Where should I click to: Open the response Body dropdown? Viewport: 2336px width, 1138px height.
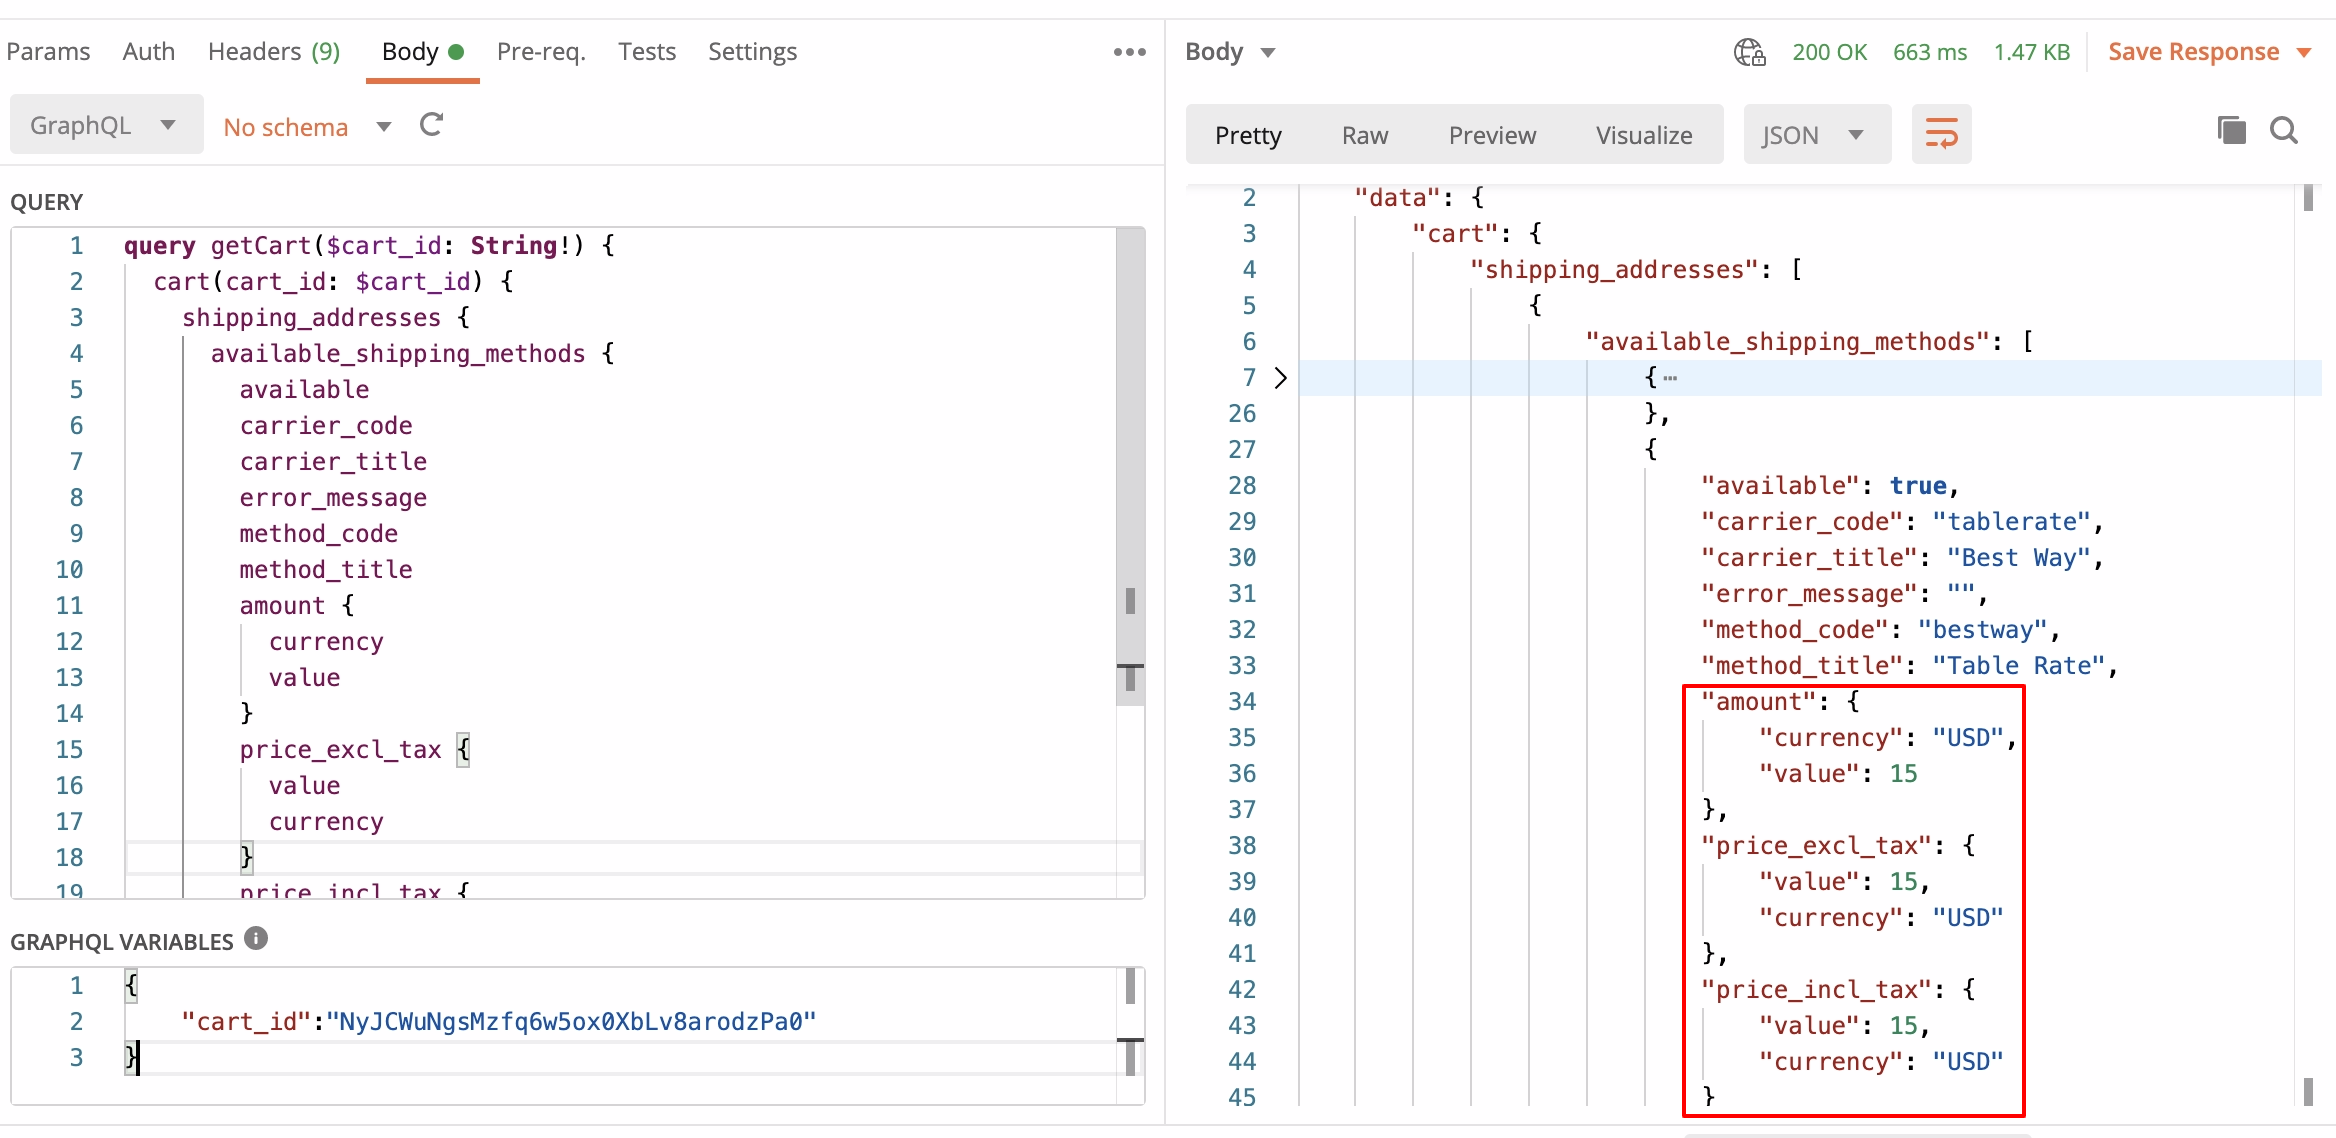(1230, 52)
